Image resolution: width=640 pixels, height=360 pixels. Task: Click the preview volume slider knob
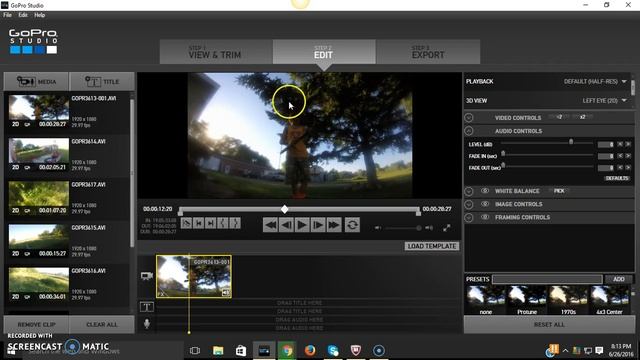click(x=419, y=228)
